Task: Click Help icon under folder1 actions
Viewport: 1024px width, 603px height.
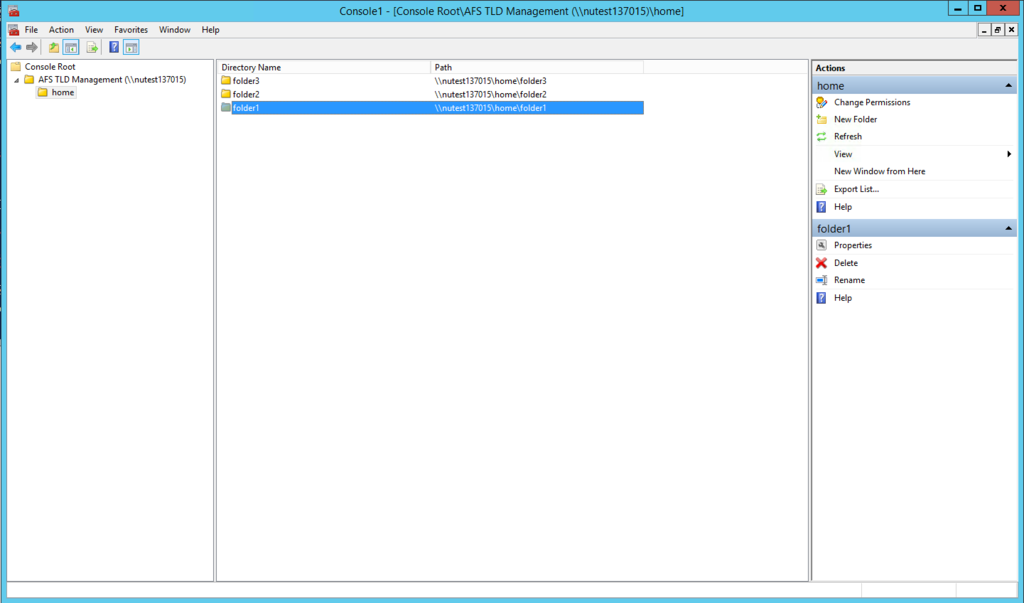Action: (x=822, y=297)
